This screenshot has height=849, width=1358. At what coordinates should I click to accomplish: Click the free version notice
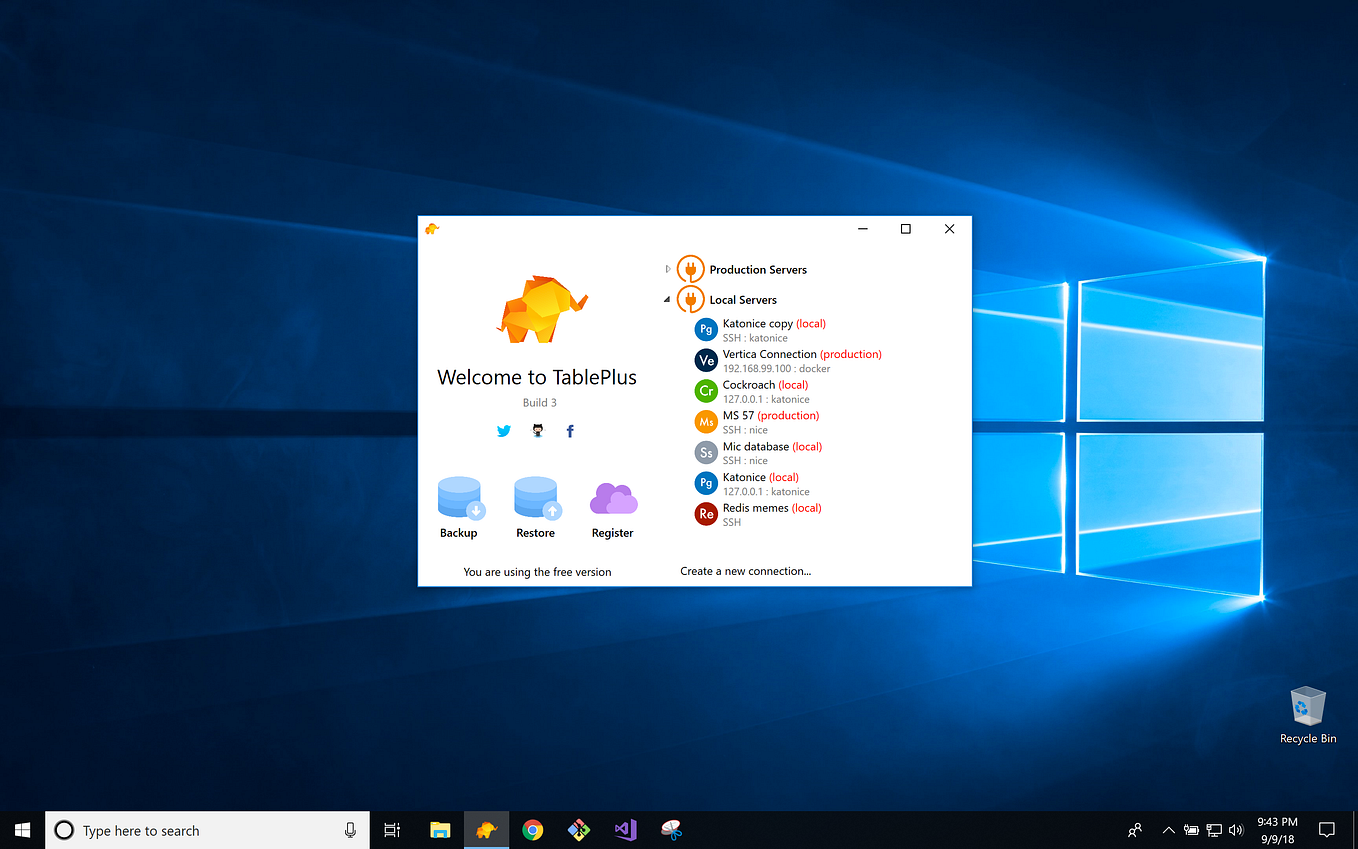tap(537, 571)
